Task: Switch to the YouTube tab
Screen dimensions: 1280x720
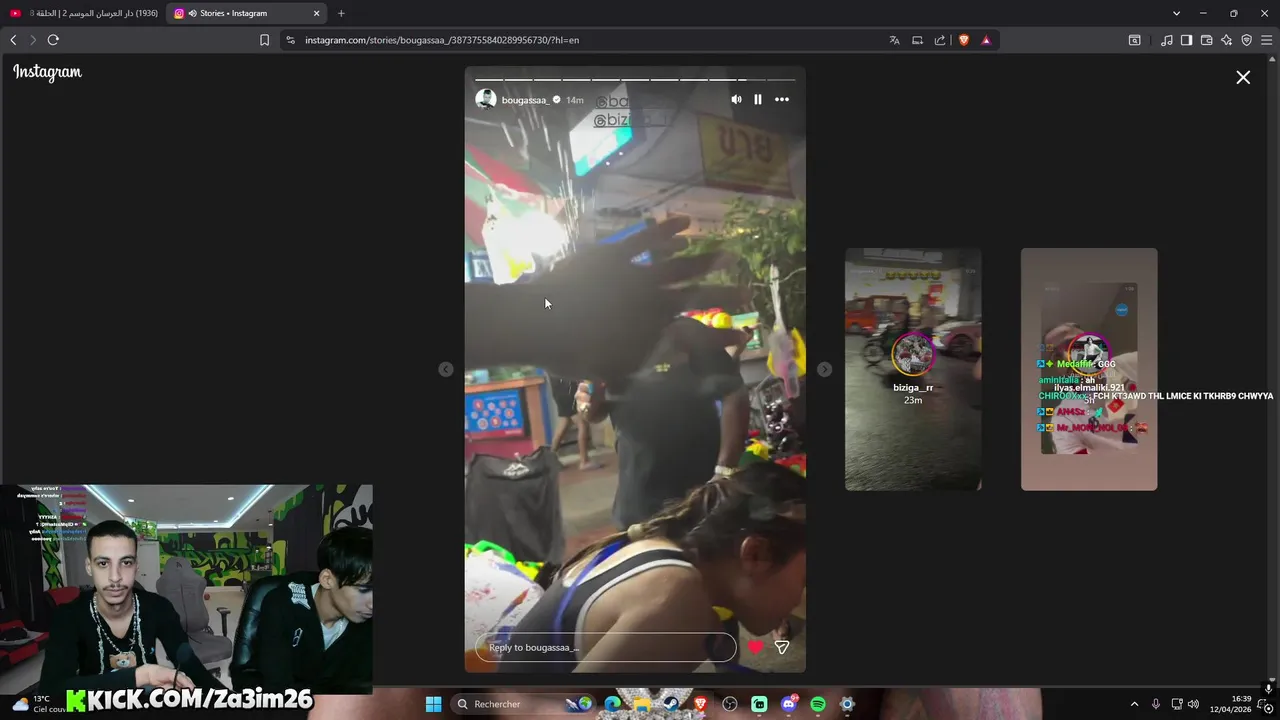Action: pyautogui.click(x=84, y=13)
